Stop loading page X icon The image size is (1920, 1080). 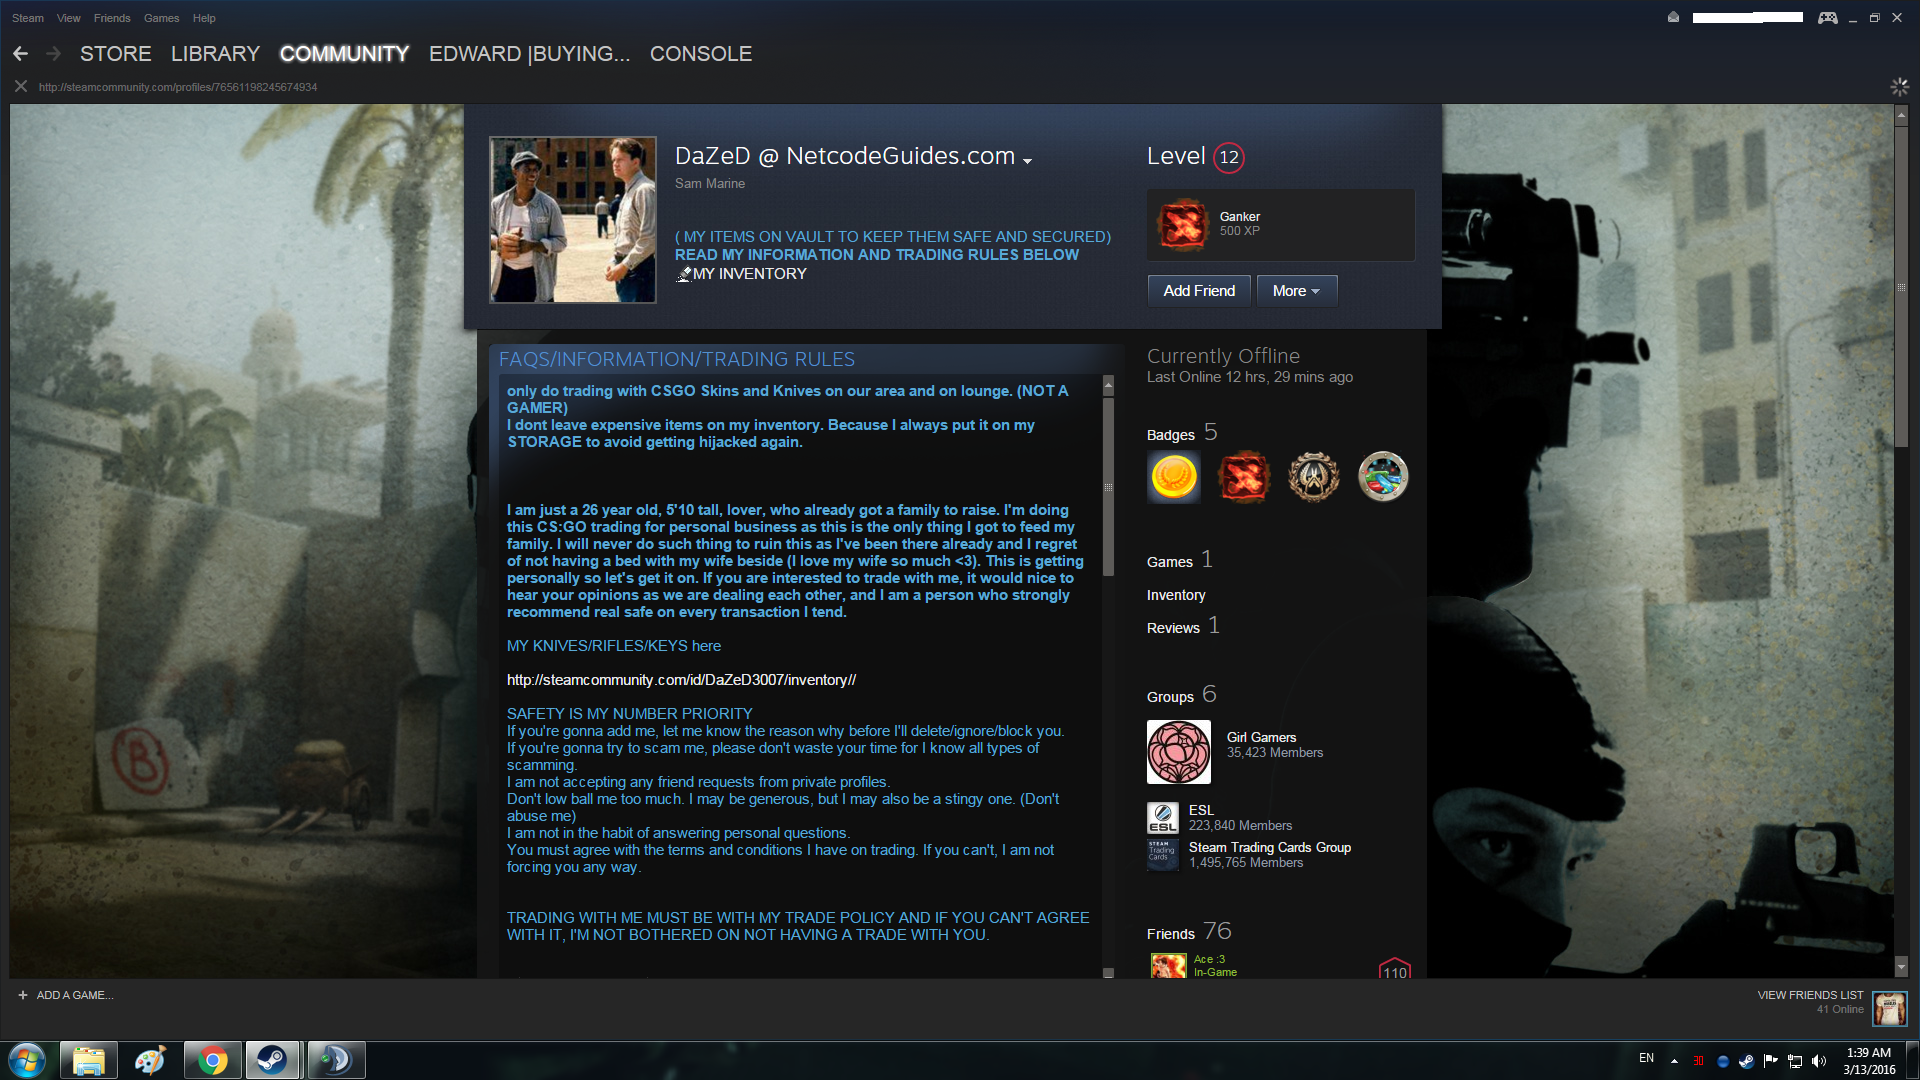[x=20, y=87]
